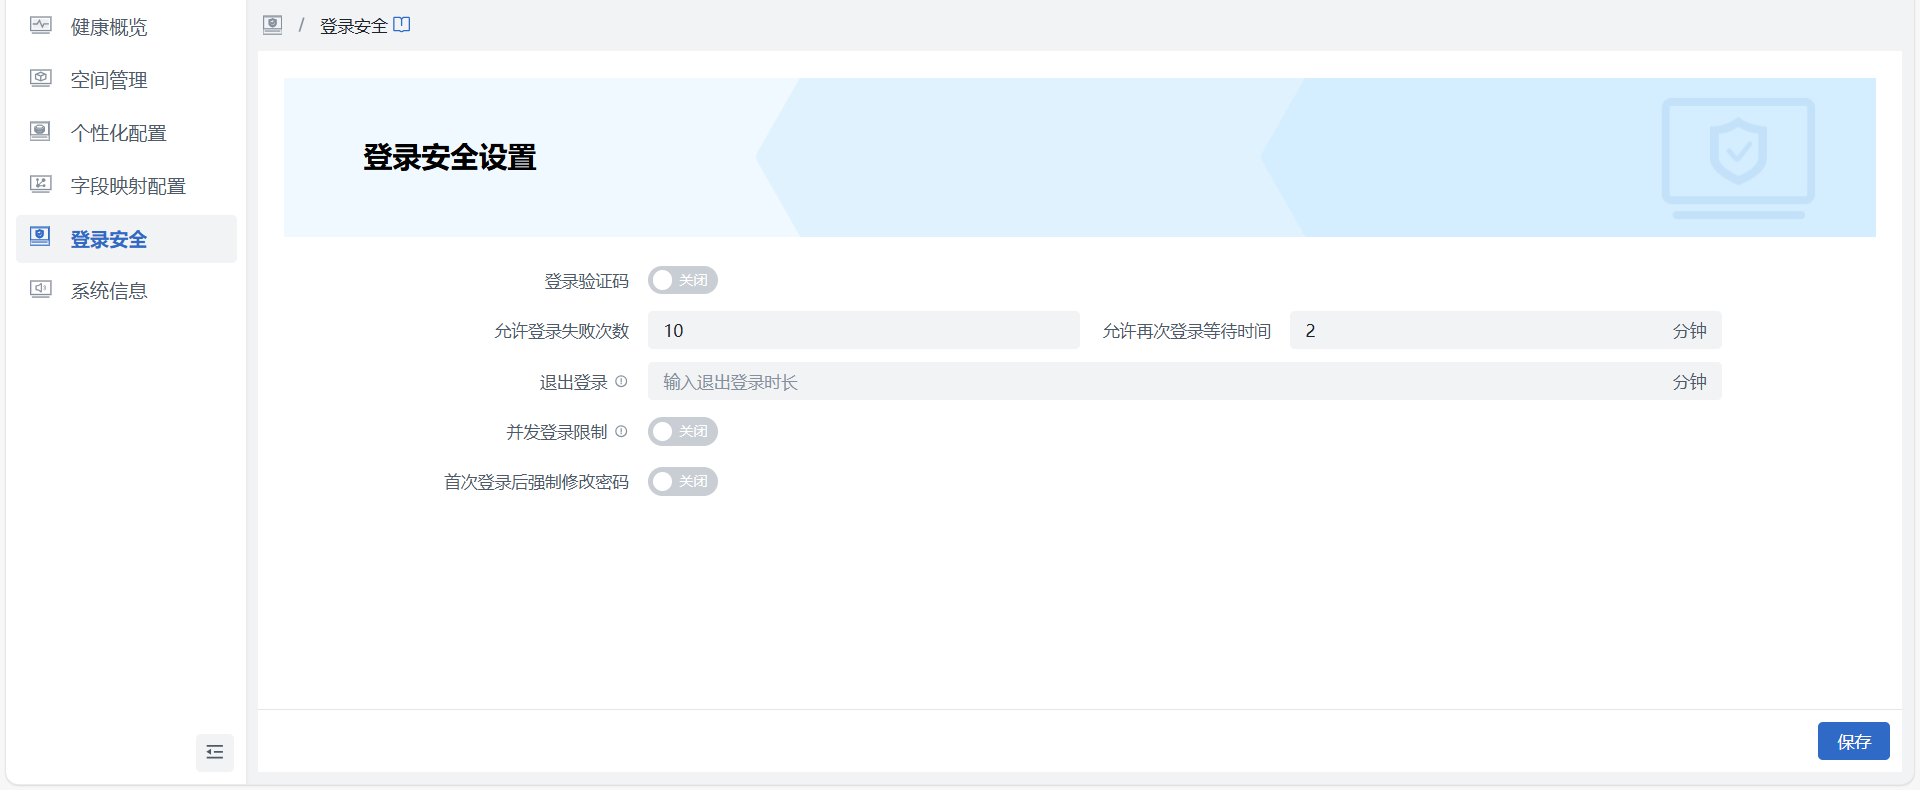The image size is (1920, 790).
Task: Click the 系统信息 sidebar icon
Action: click(x=41, y=290)
